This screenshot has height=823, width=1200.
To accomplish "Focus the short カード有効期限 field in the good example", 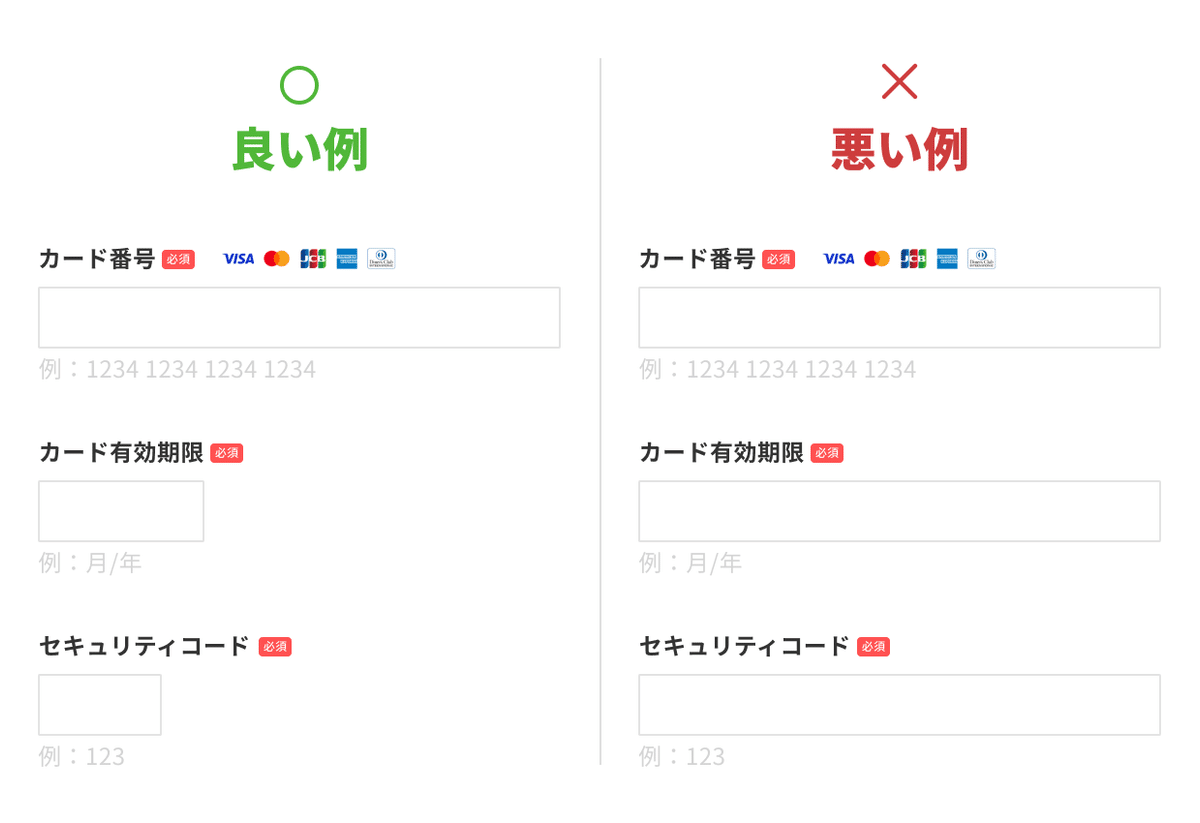I will [x=121, y=511].
